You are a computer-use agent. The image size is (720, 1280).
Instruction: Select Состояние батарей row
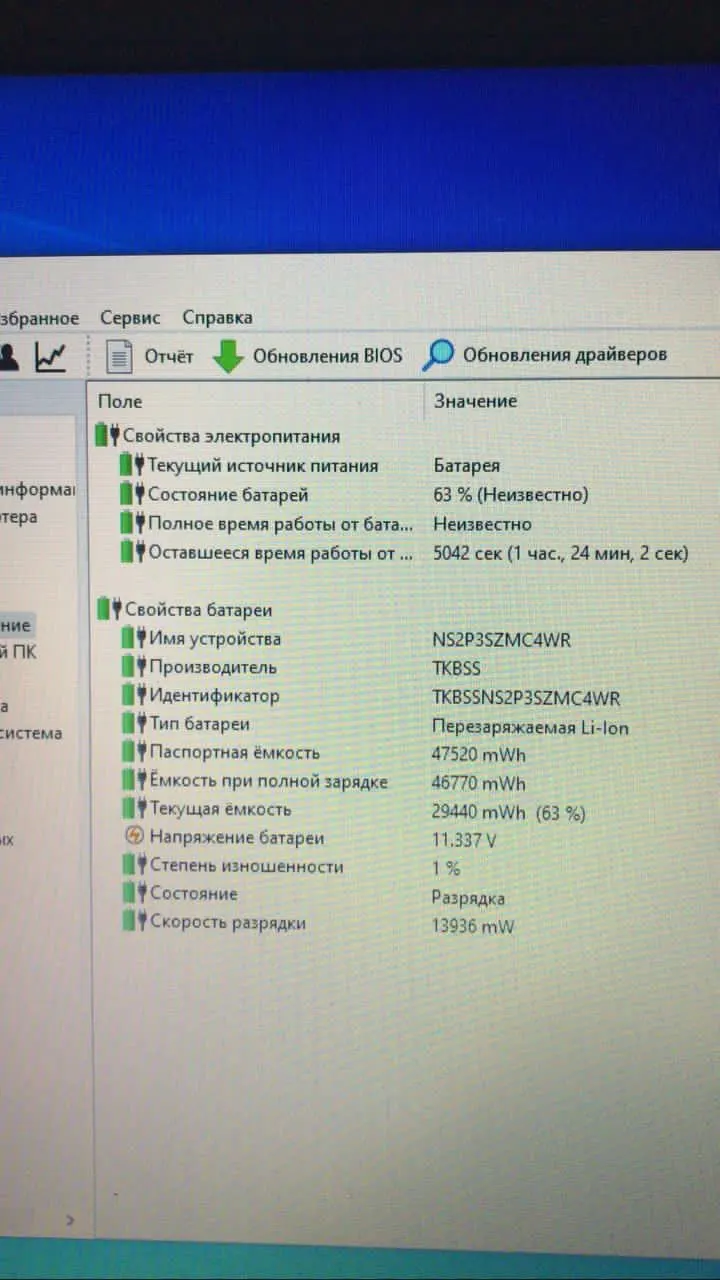403,494
